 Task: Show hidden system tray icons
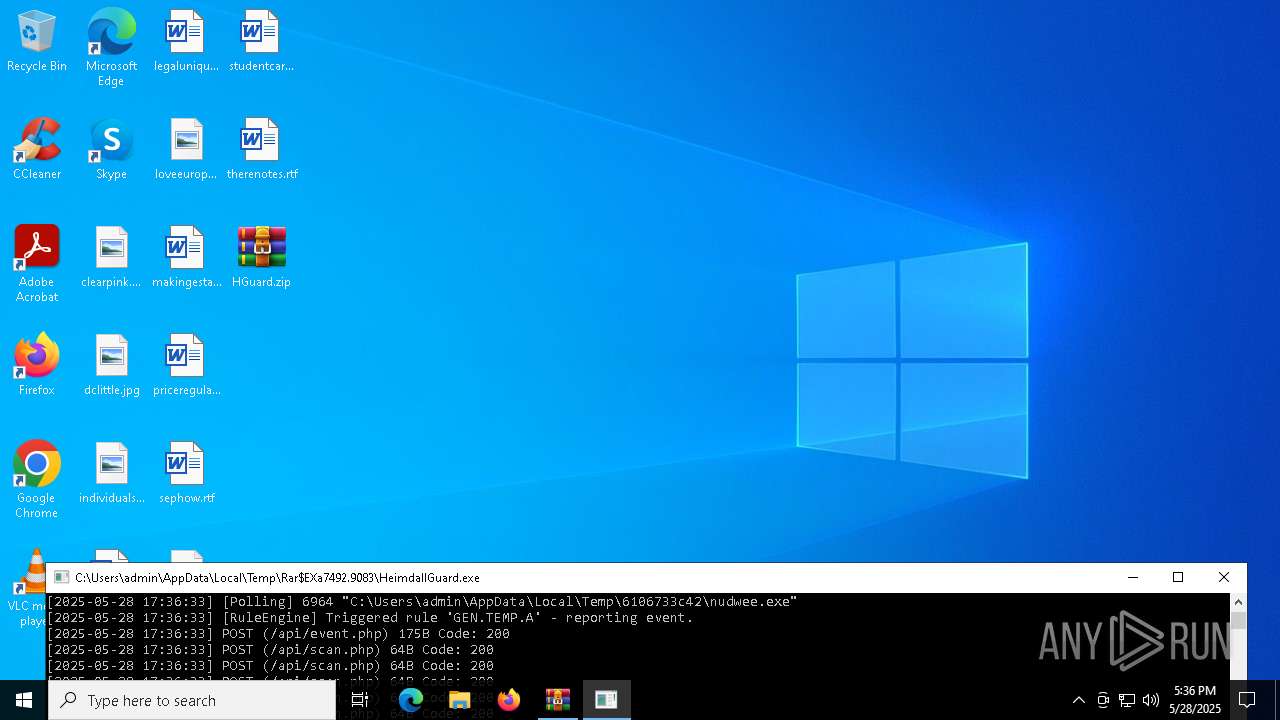pos(1078,700)
